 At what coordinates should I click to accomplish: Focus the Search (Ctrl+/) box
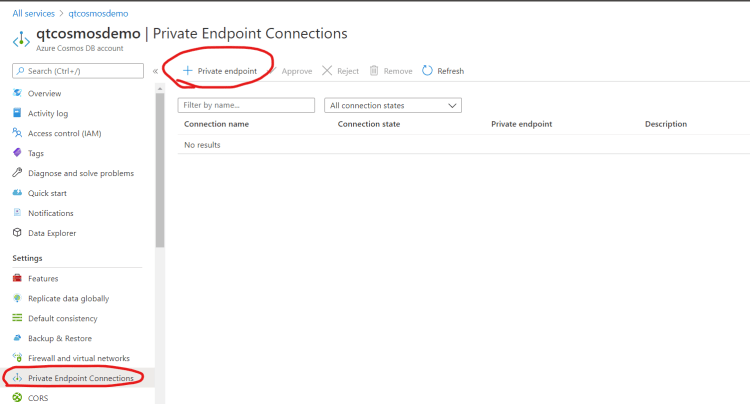point(78,71)
